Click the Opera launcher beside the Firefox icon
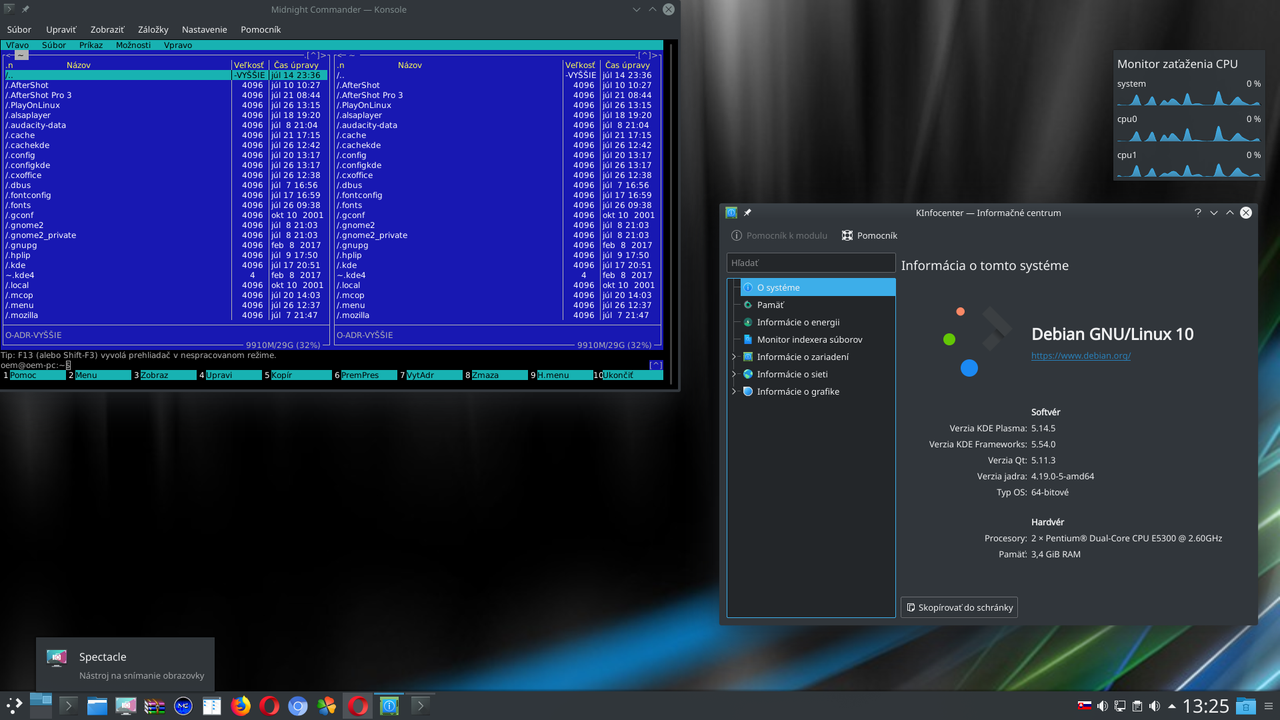 269,706
